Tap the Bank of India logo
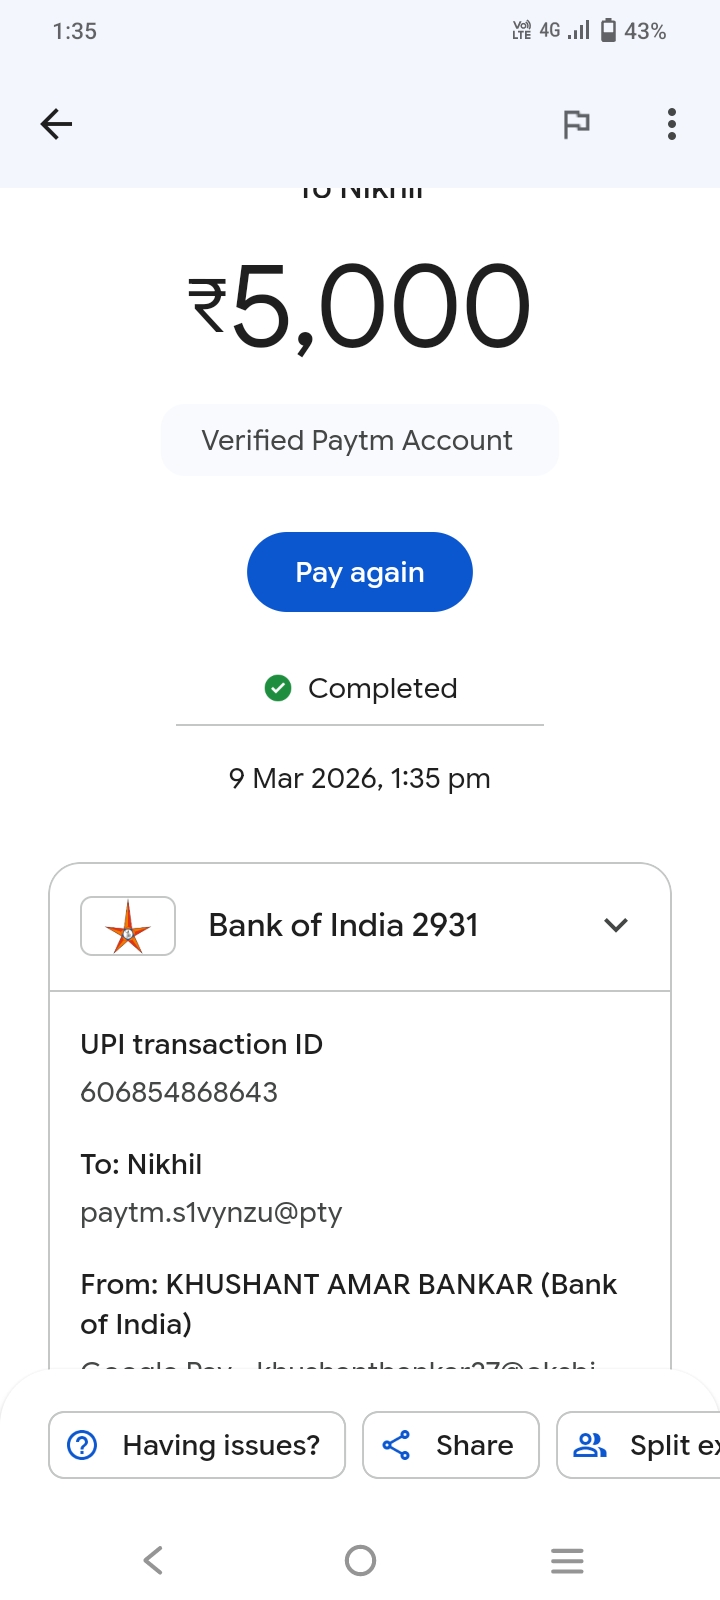Image resolution: width=720 pixels, height=1600 pixels. click(x=128, y=926)
